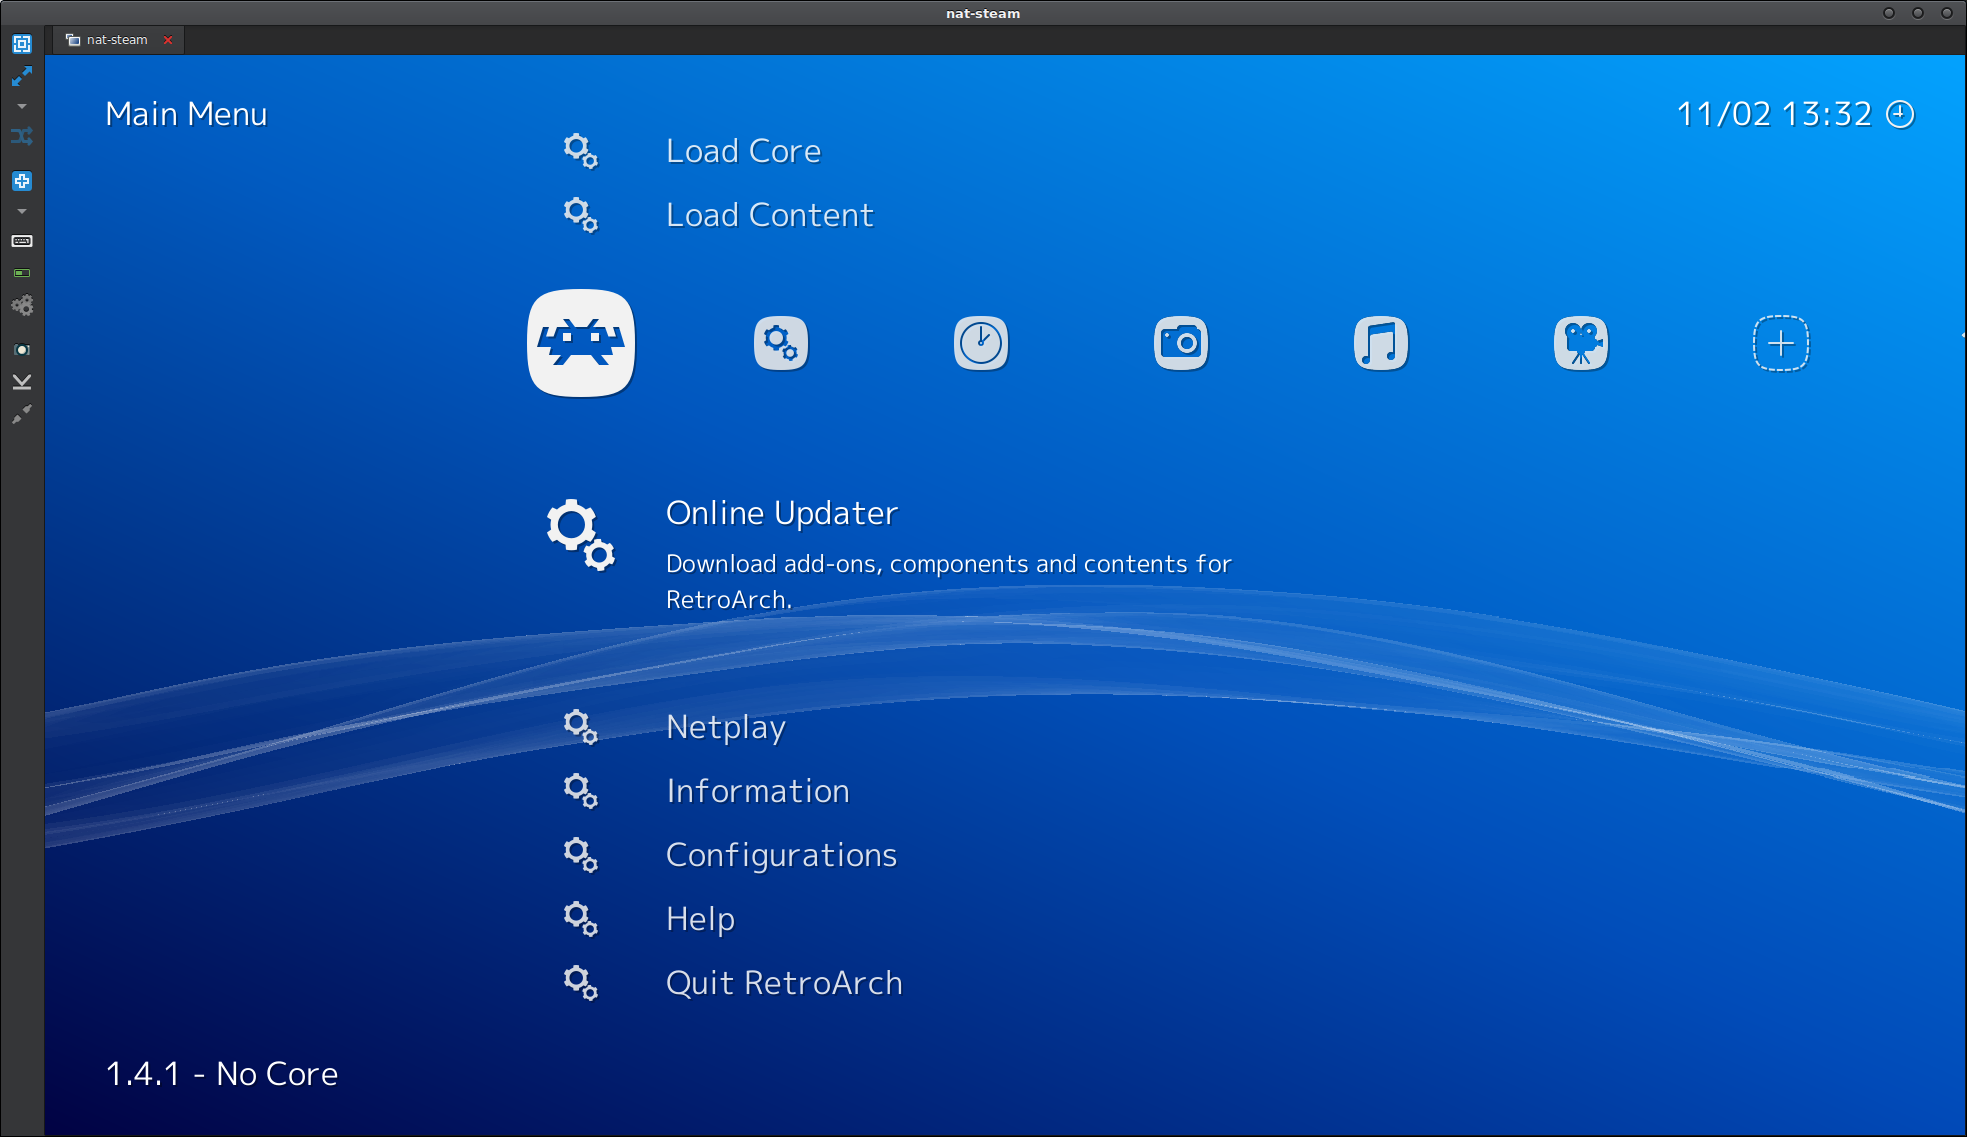Toggle the camera capture icon in the sidebar
Viewport: 1967px width, 1137px height.
click(x=22, y=349)
